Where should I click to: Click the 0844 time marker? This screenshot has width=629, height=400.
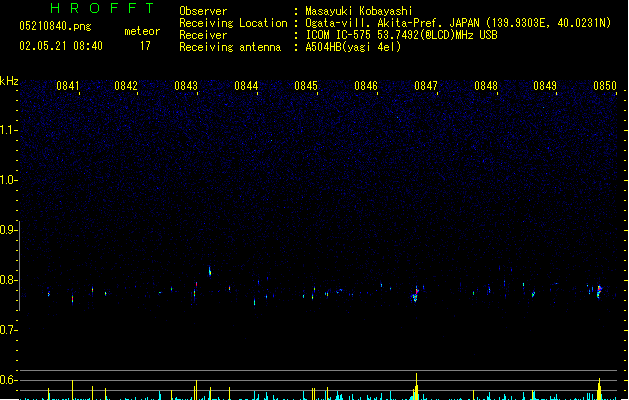(246, 86)
